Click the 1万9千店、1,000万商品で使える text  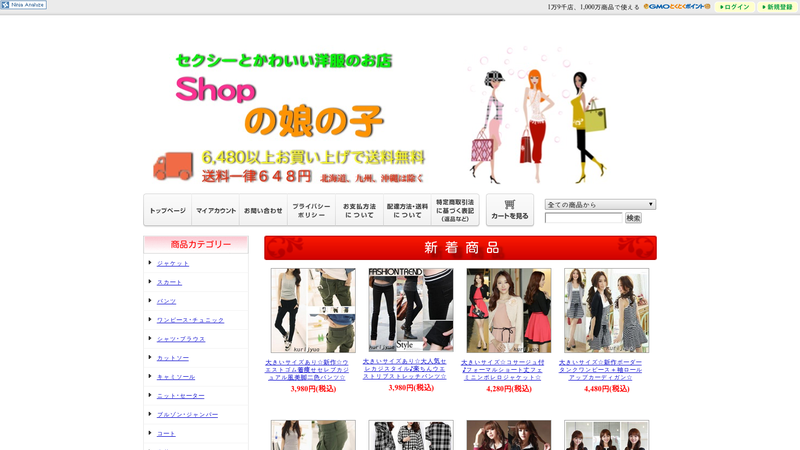(x=593, y=7)
